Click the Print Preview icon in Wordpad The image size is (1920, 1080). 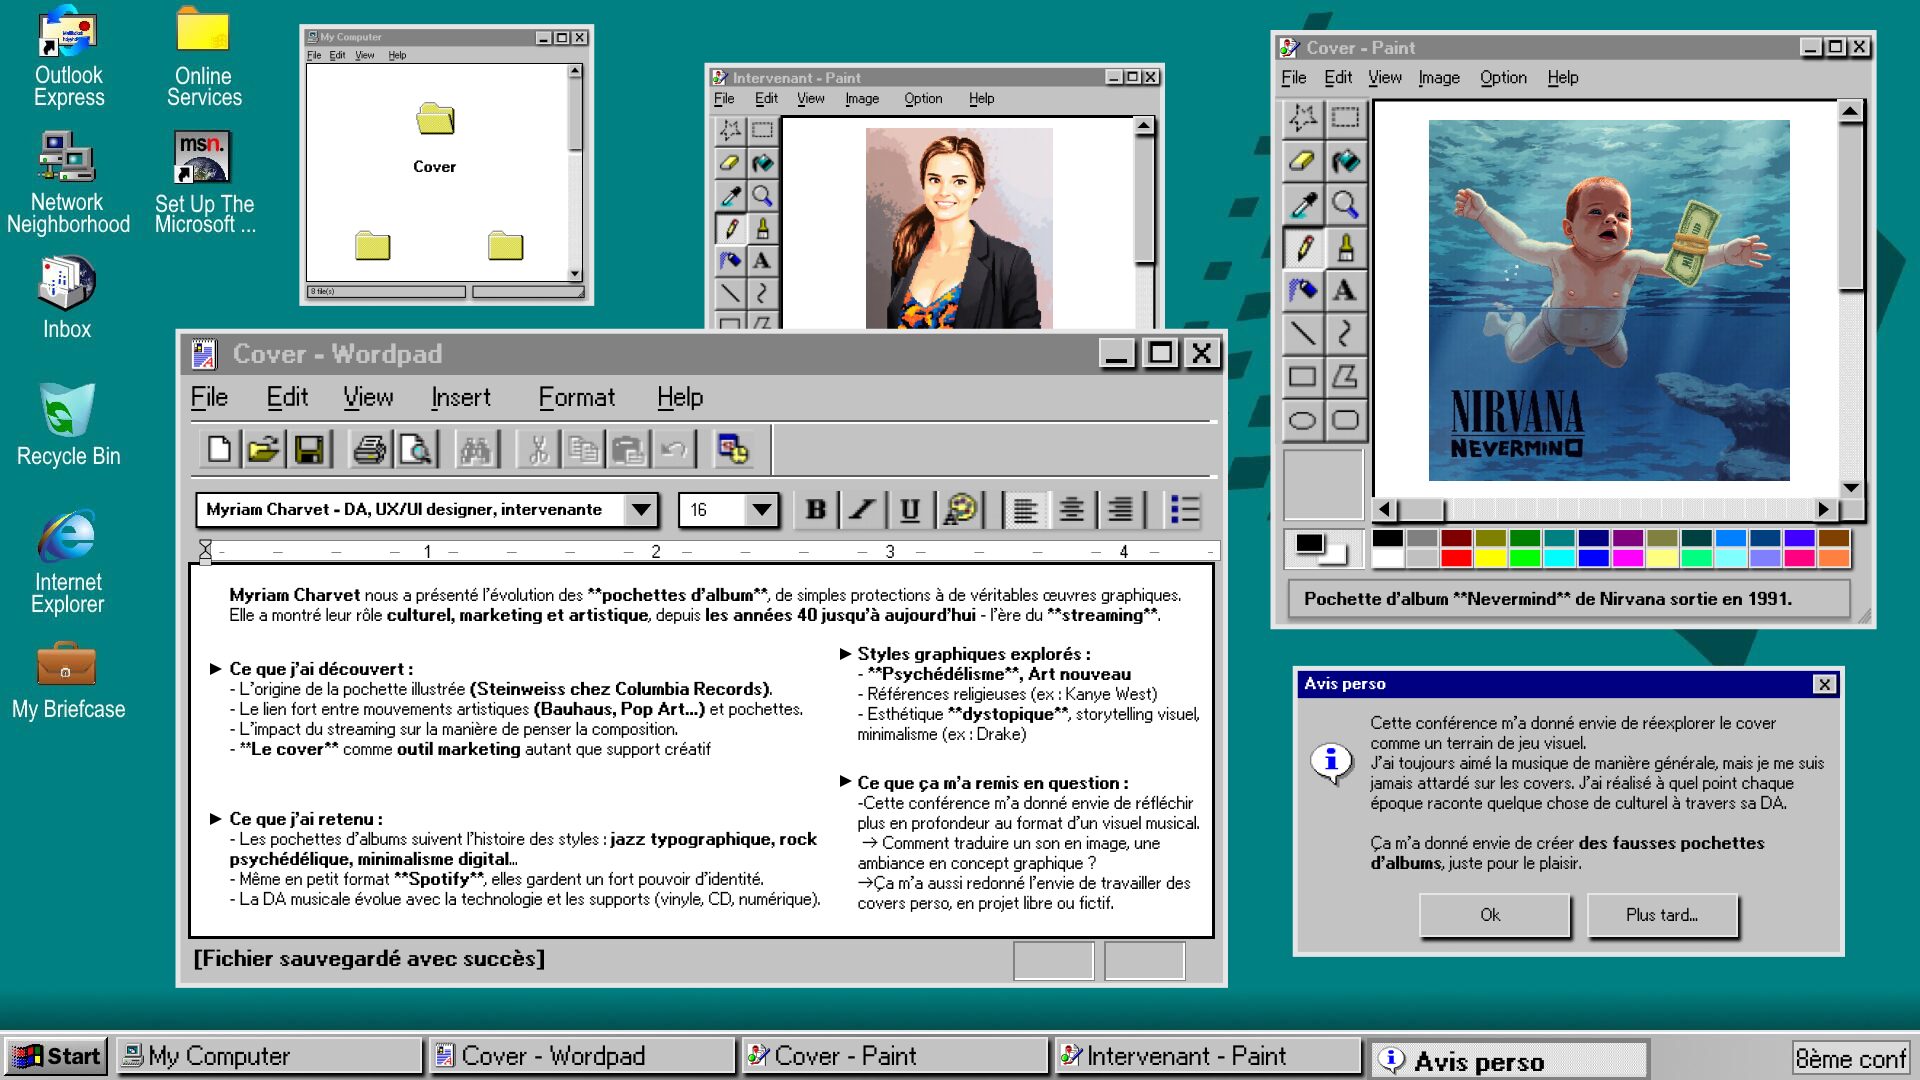click(x=415, y=450)
